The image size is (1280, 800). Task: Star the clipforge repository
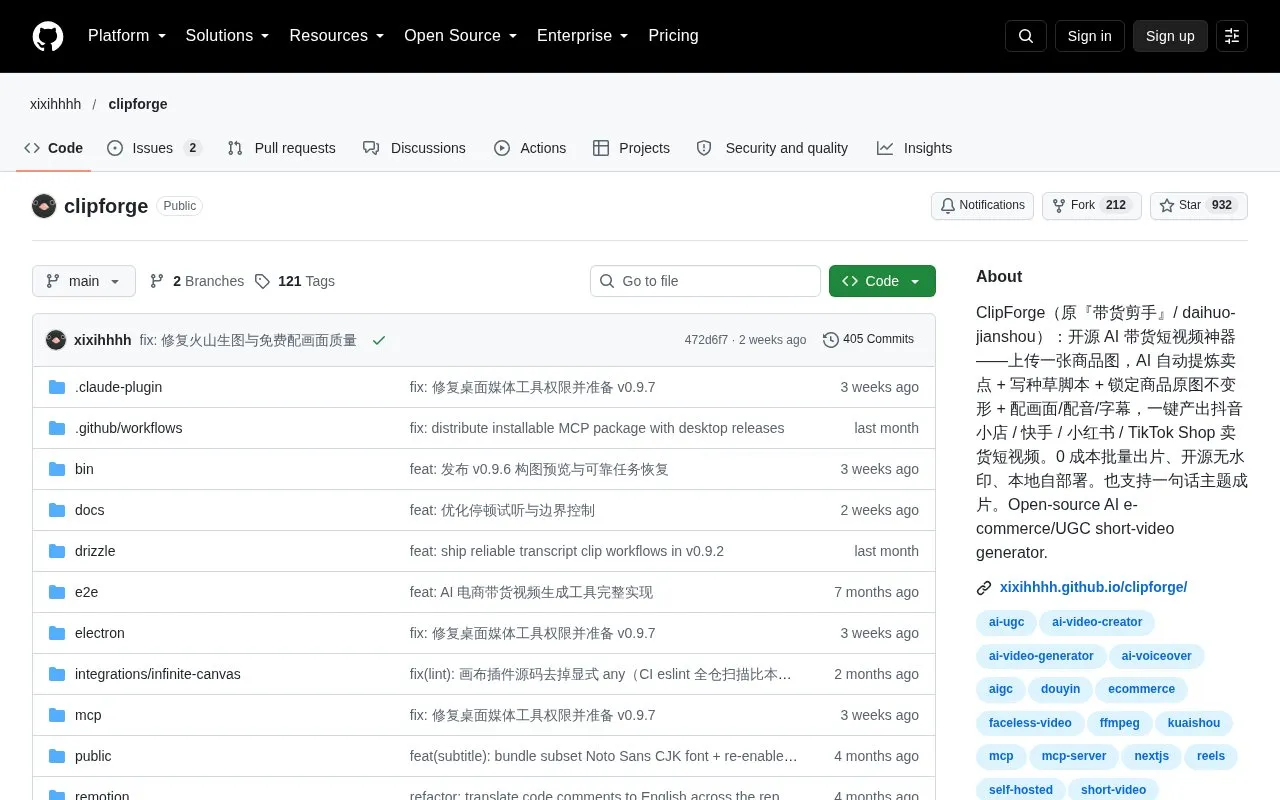(x=1199, y=206)
